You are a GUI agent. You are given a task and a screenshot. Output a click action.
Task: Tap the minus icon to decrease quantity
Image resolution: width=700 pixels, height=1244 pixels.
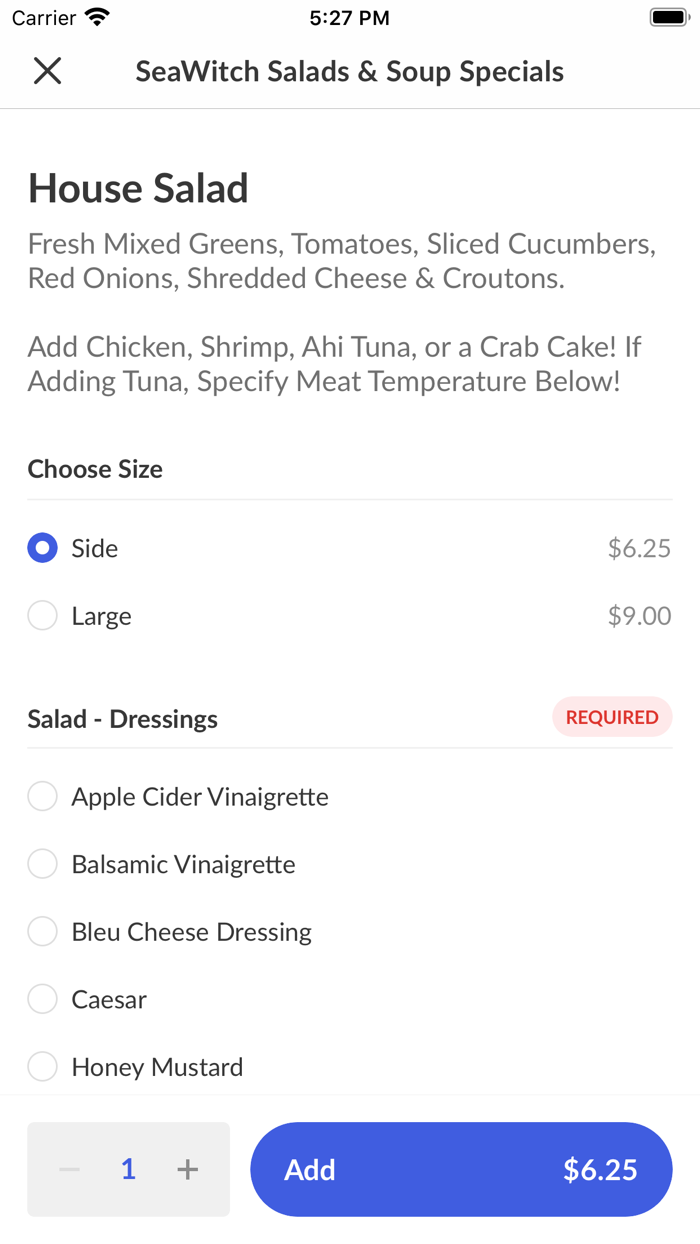tap(68, 1168)
